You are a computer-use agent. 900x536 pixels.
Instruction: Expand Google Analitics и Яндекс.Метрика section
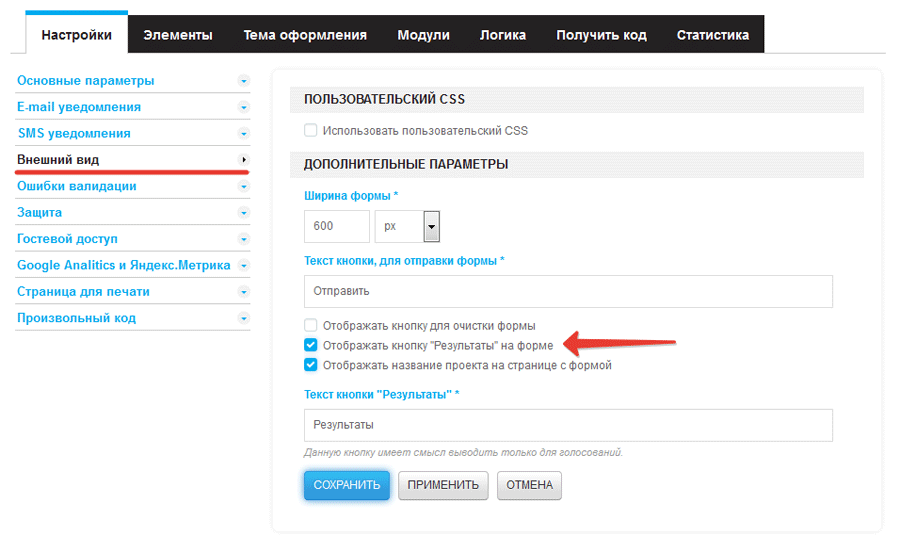[123, 265]
